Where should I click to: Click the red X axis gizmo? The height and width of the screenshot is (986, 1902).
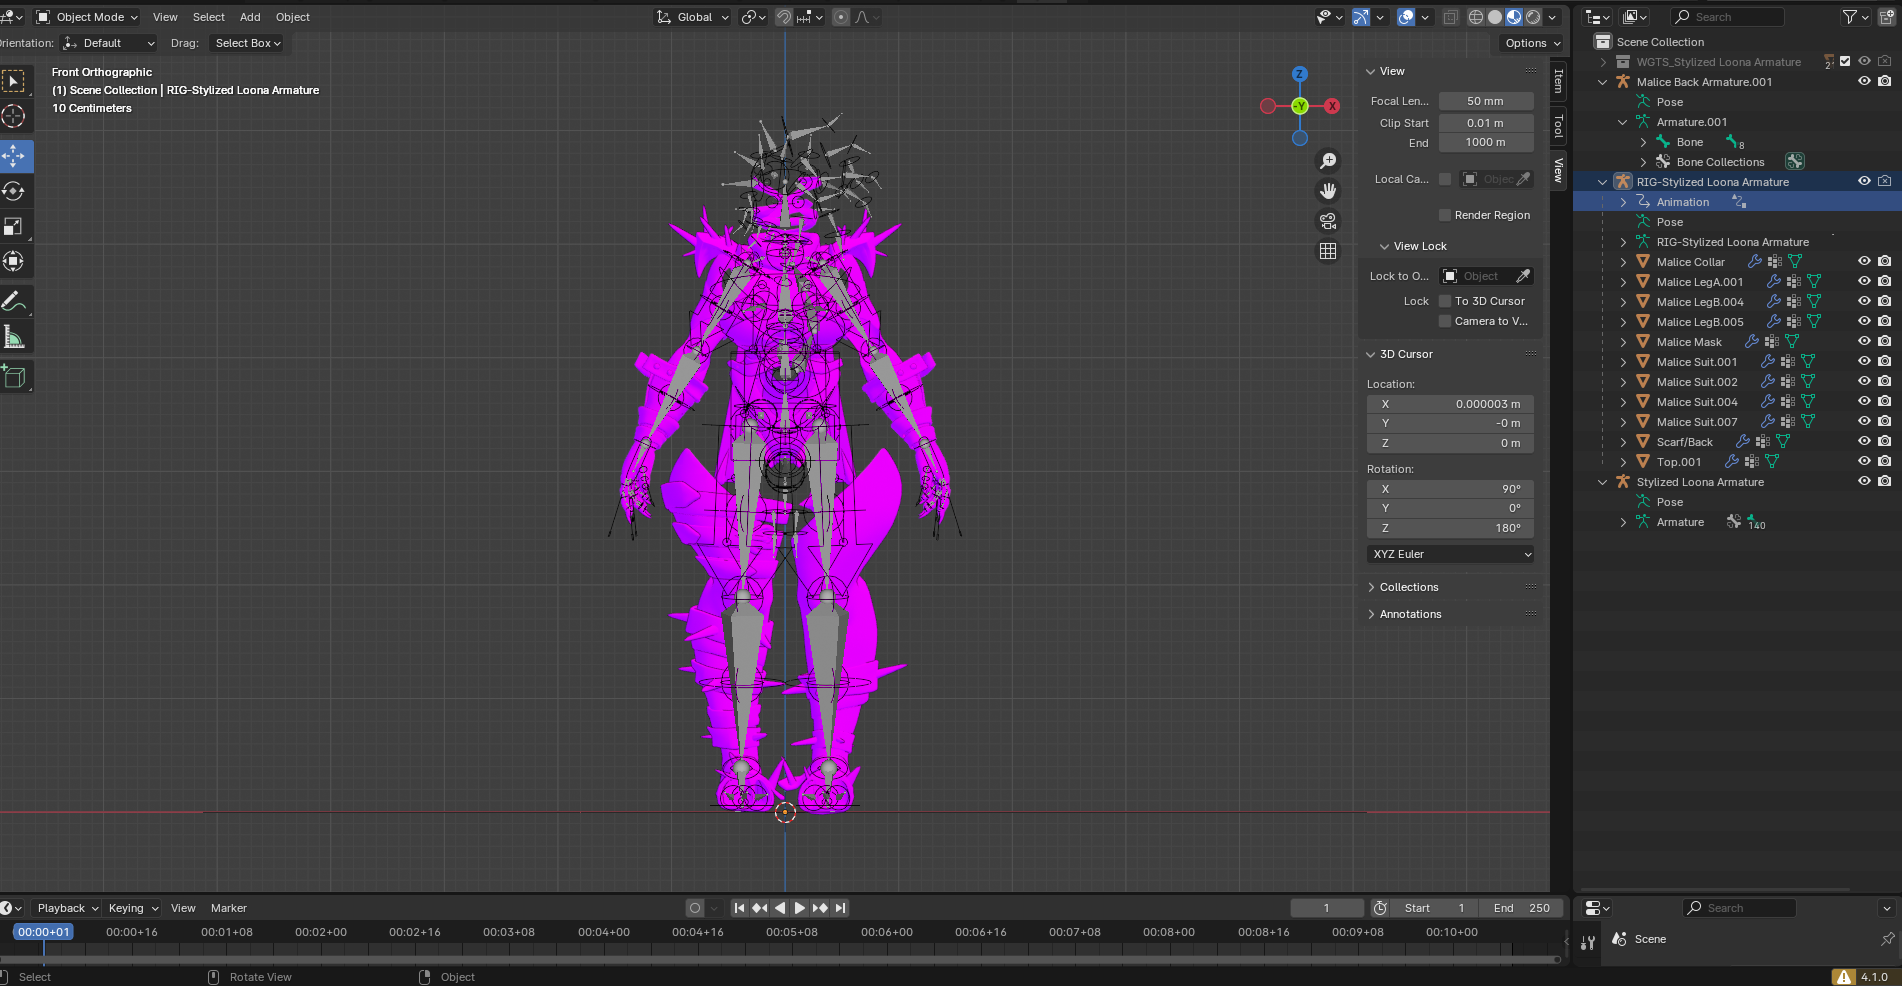[x=1332, y=106]
